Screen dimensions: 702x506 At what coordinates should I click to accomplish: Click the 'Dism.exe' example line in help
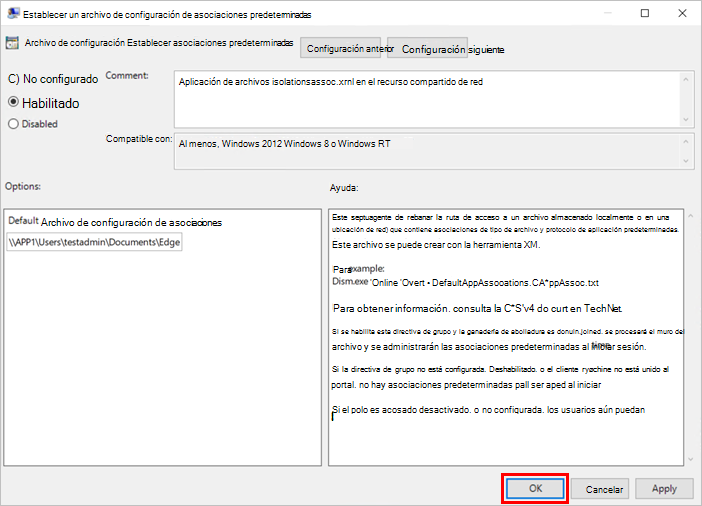point(465,283)
